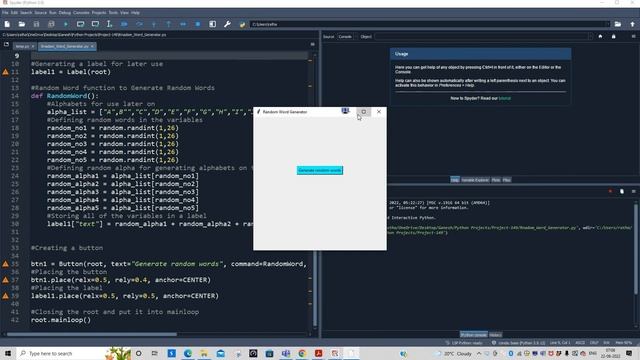Run selection or current line icon
Screen dimensions: 640x360
[x=109, y=24]
